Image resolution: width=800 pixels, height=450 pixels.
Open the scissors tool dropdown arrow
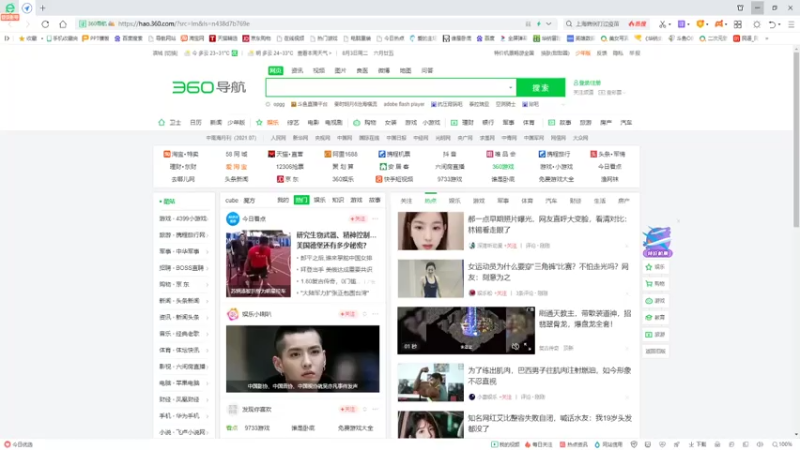pyautogui.click(x=669, y=24)
